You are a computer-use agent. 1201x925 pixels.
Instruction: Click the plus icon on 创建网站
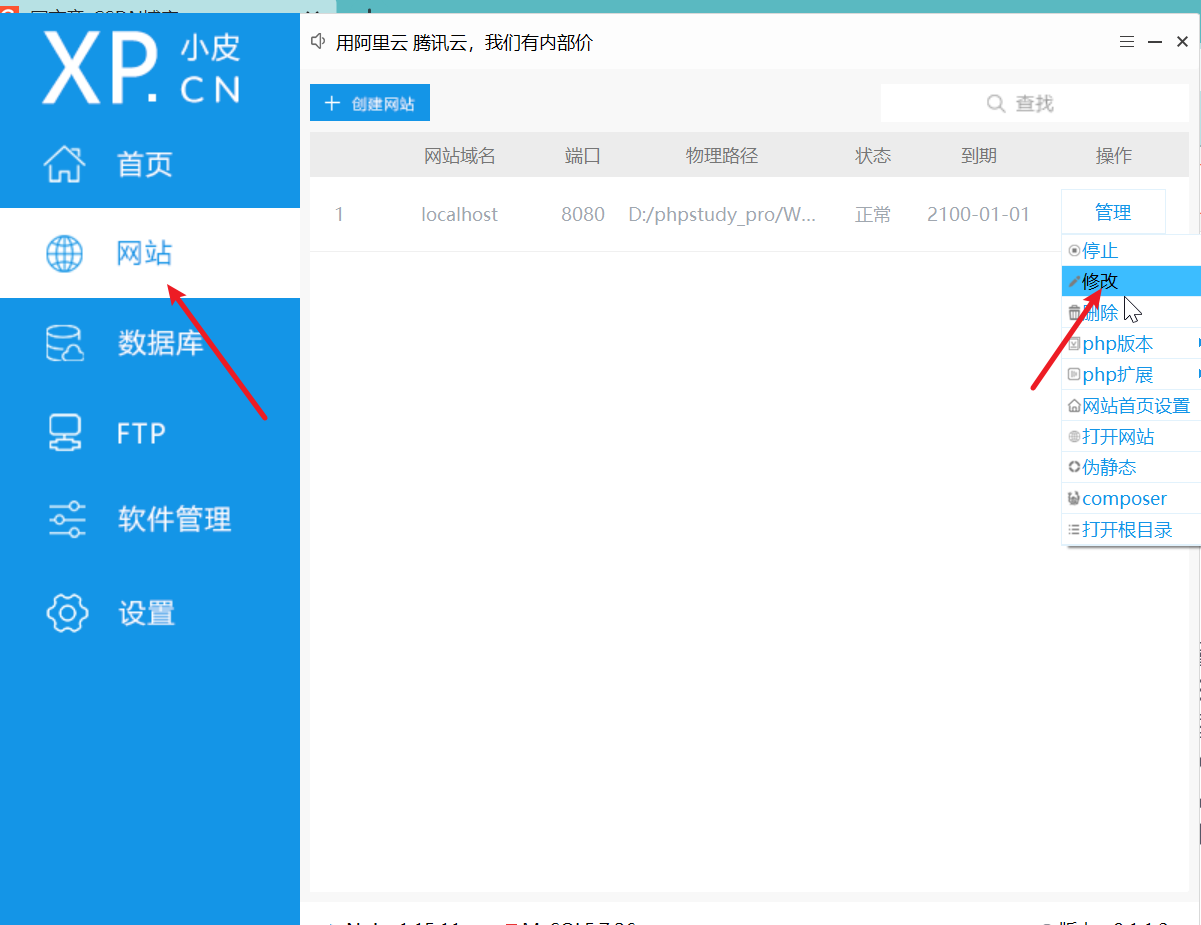(x=333, y=103)
